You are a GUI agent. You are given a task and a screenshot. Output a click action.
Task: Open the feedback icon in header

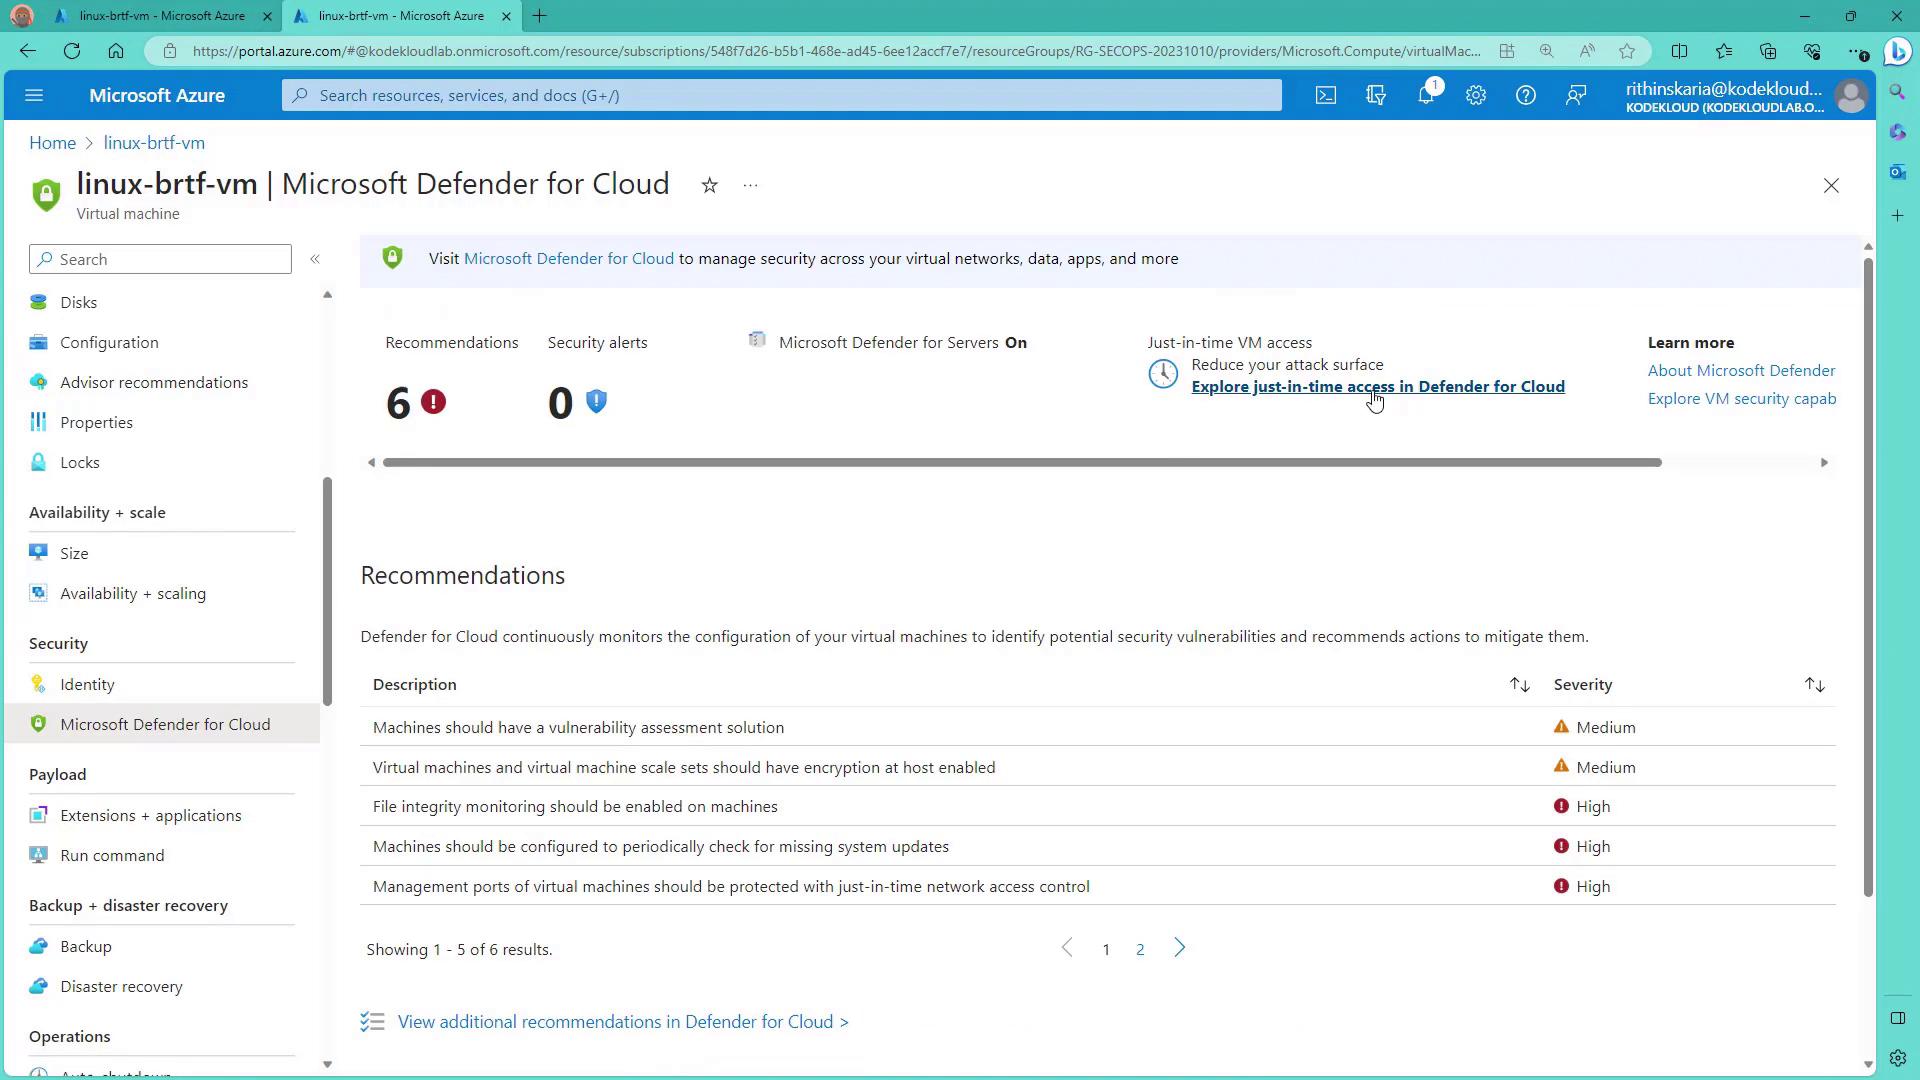1576,96
